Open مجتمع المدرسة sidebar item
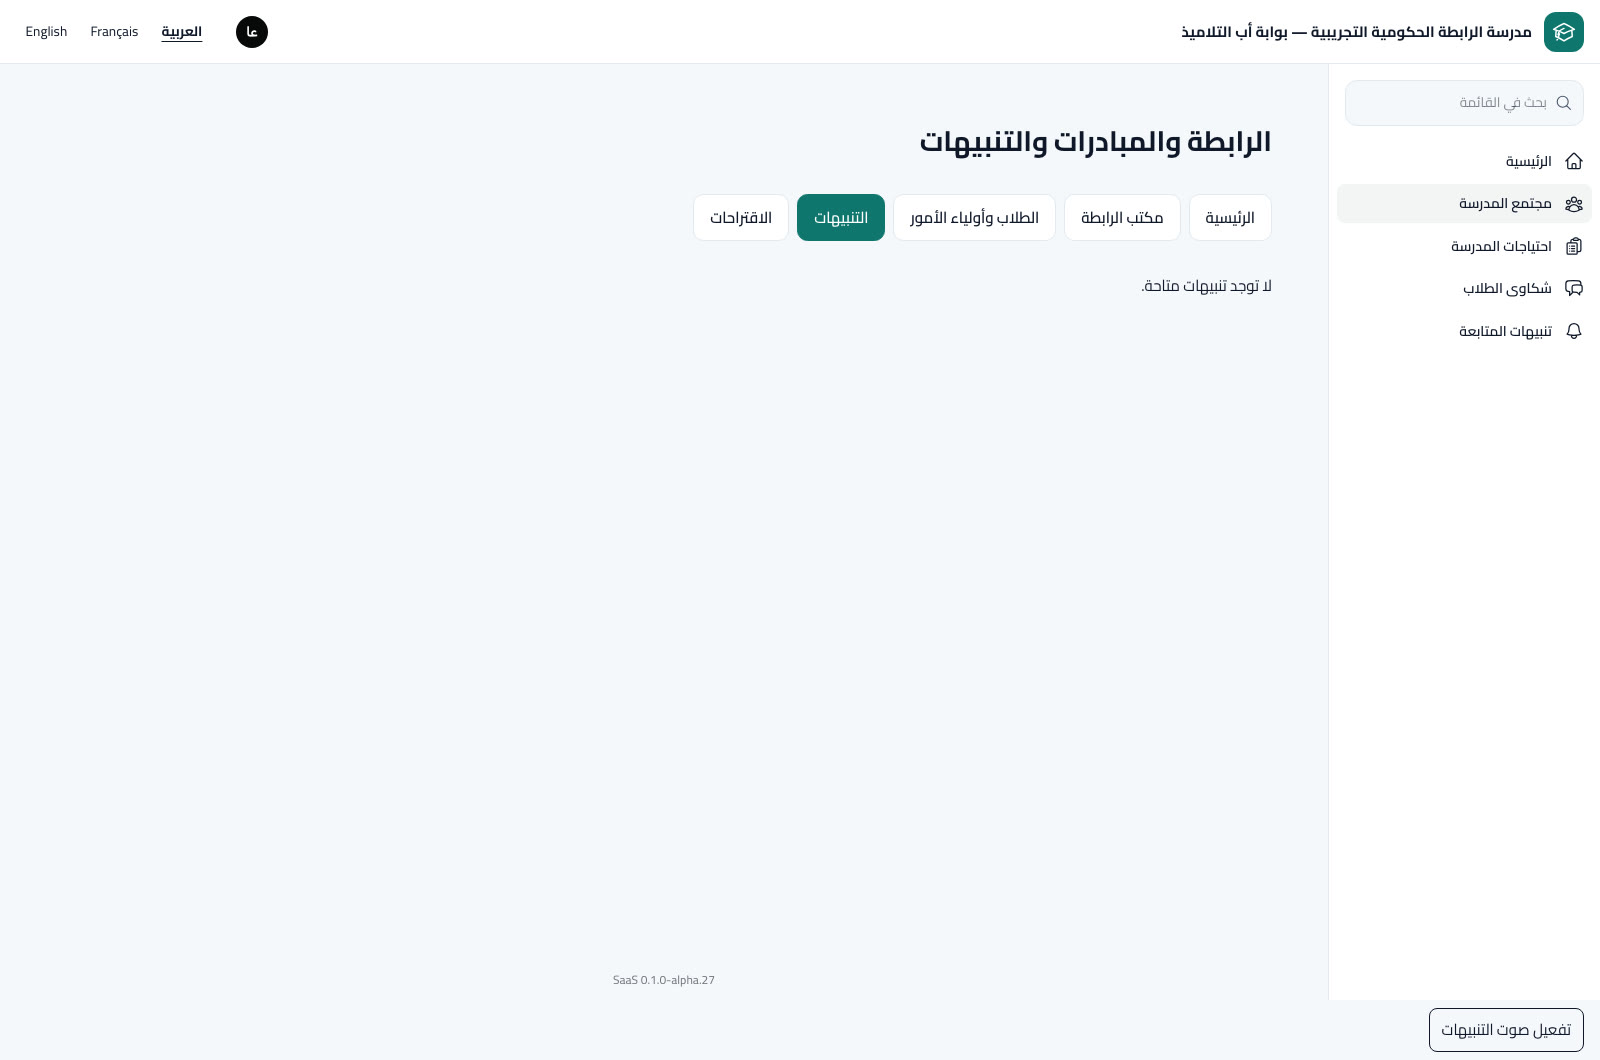The image size is (1600, 1060). click(x=1464, y=204)
